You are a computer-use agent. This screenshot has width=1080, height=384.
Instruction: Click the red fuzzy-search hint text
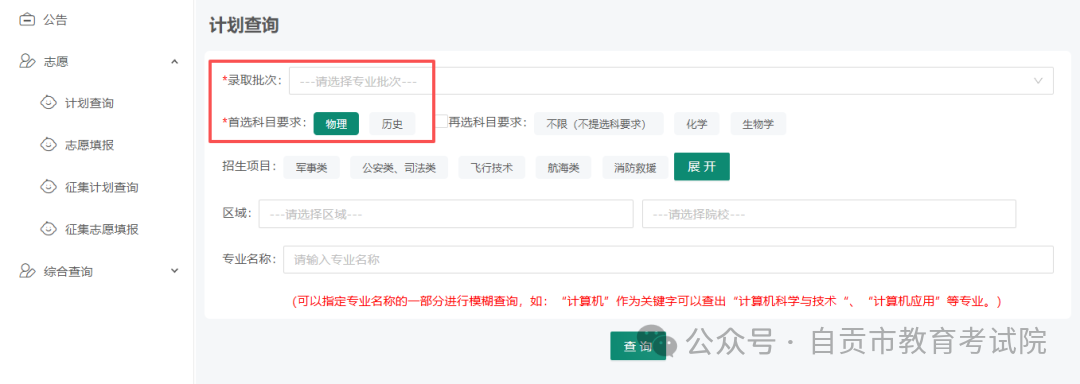coord(647,301)
